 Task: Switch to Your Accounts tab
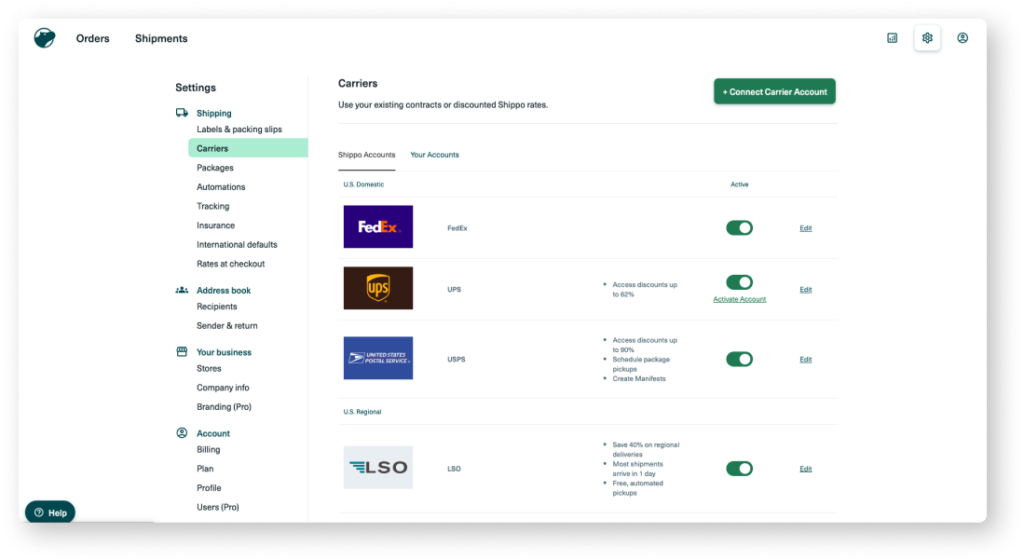(x=434, y=155)
